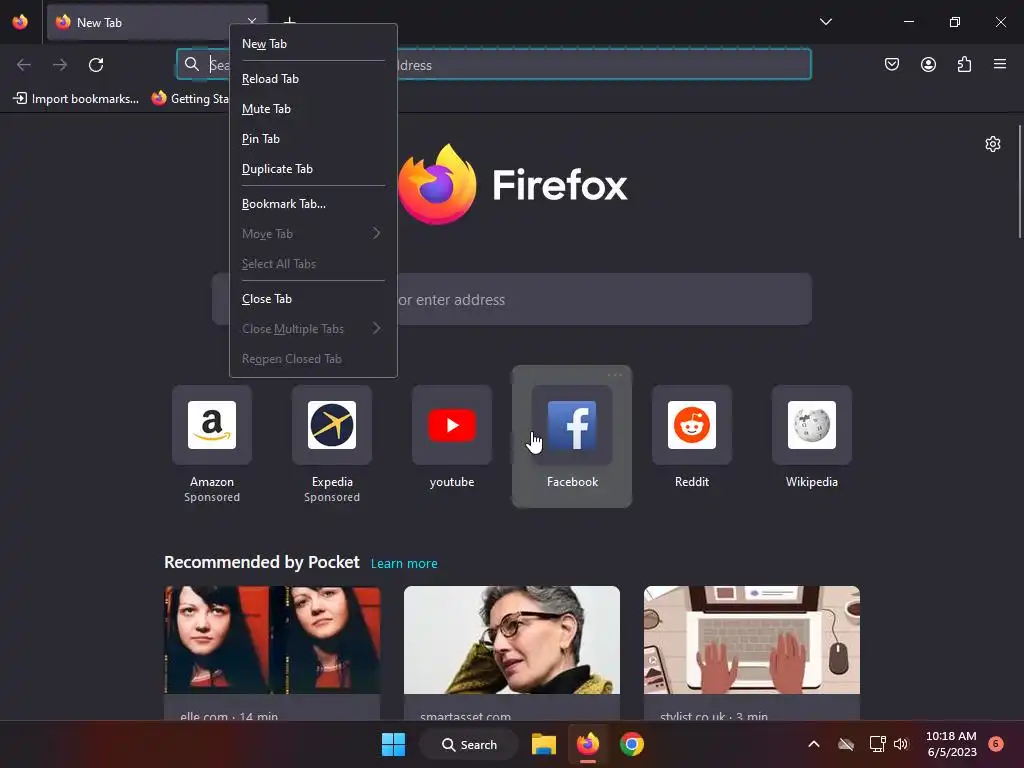Expand the Move Tab submenu arrow
1024x768 pixels.
coord(376,234)
